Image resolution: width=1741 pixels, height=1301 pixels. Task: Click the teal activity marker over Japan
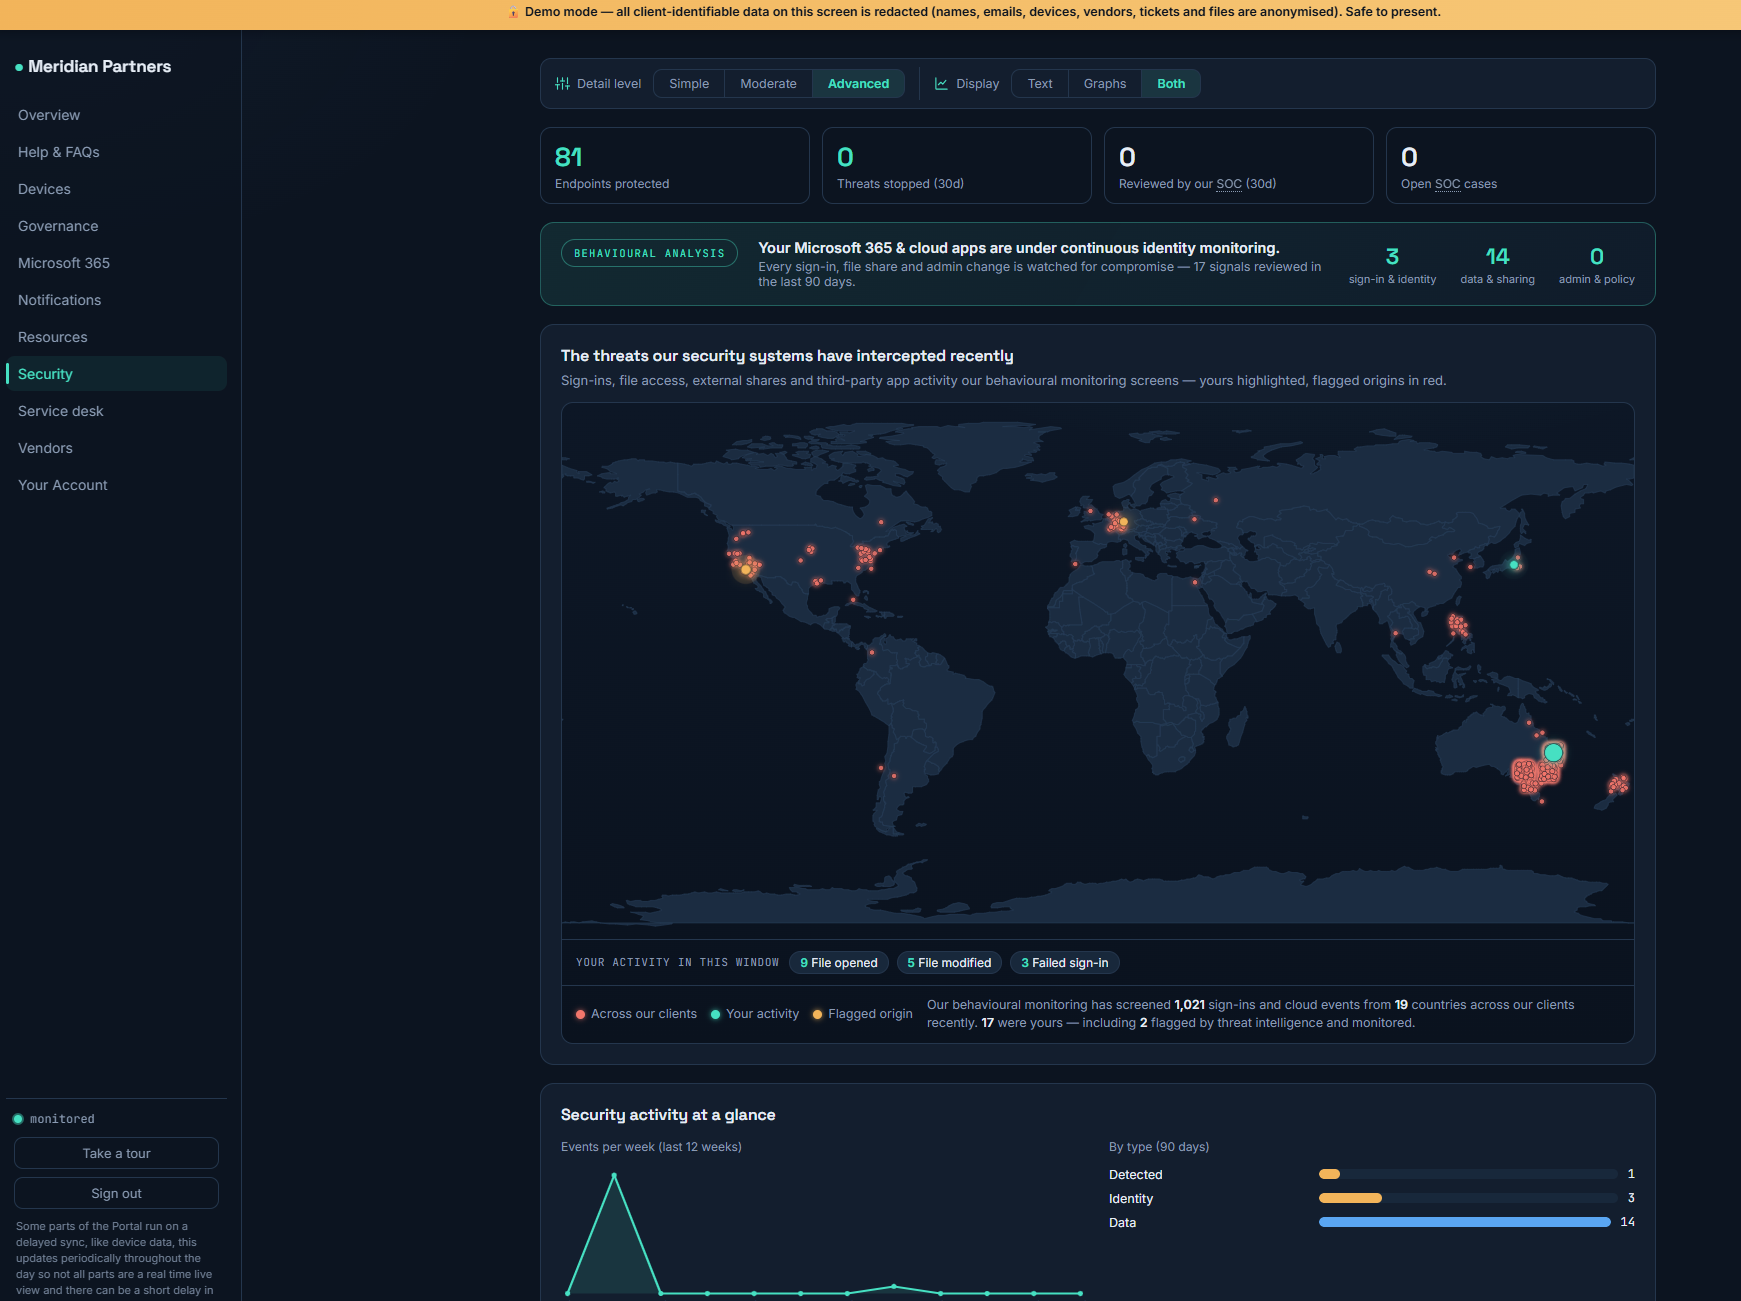[1514, 565]
